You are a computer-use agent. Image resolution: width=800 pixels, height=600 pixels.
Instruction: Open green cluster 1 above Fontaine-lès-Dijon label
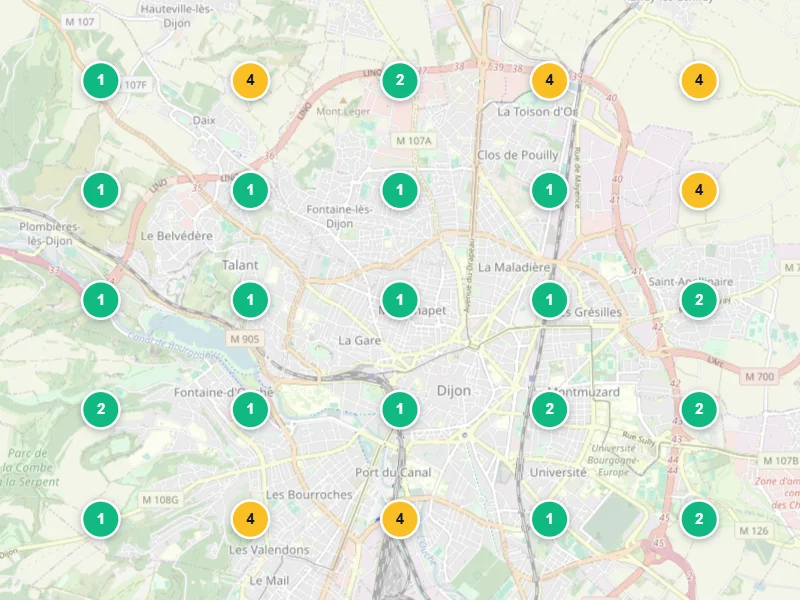click(399, 190)
